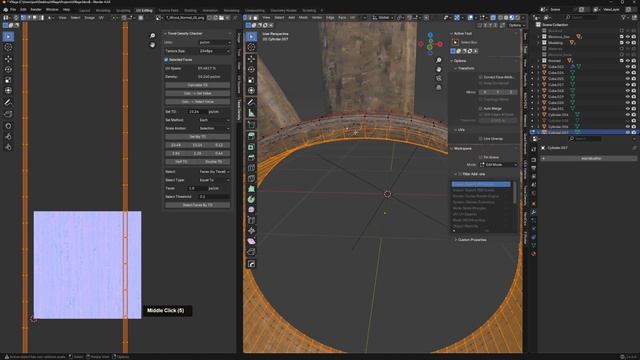Open the Window menu
The height and width of the screenshot is (360, 640).
point(52,9)
